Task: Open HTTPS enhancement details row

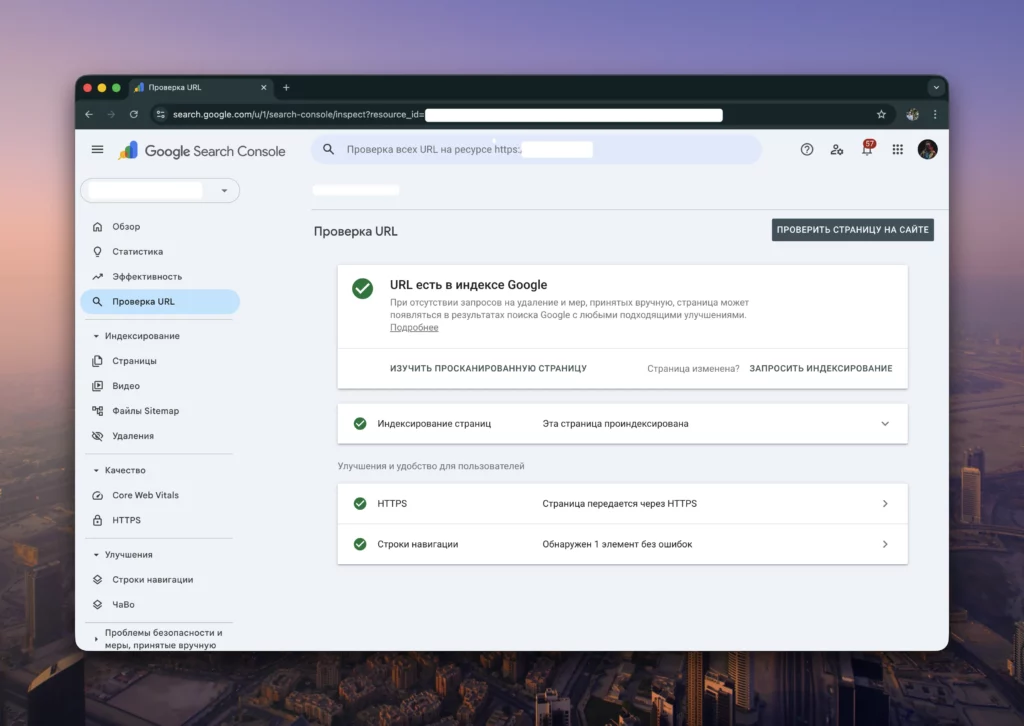Action: pos(622,503)
